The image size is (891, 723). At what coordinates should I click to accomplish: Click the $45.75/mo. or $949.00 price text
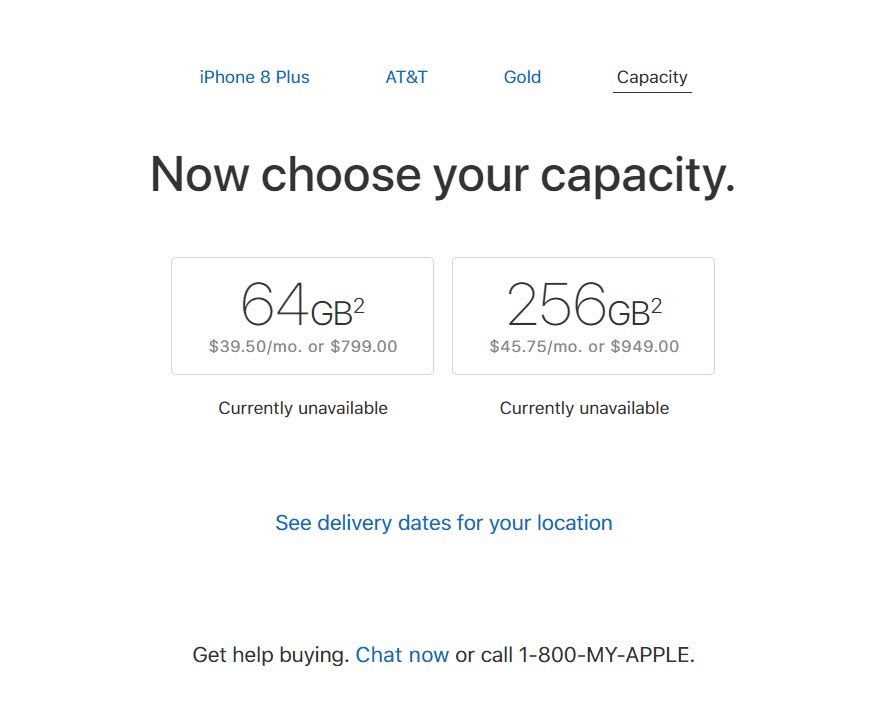click(x=584, y=347)
